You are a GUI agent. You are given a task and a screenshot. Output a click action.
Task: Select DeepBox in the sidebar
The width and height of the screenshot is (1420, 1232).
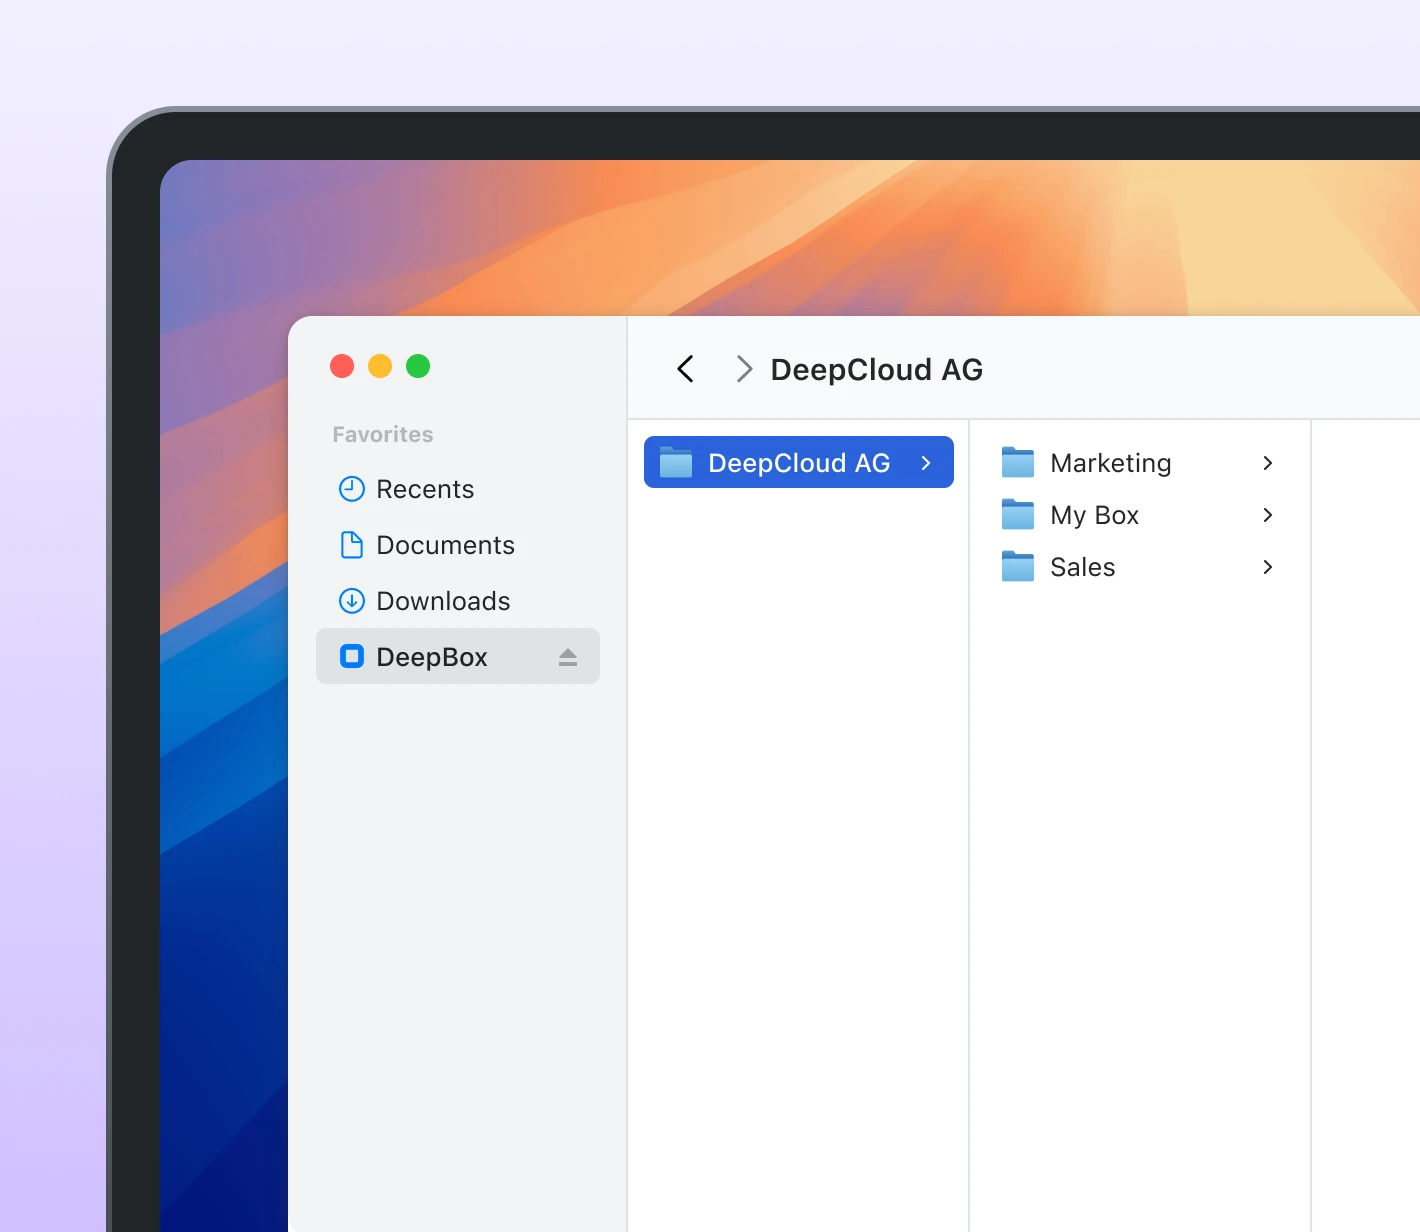(x=458, y=656)
